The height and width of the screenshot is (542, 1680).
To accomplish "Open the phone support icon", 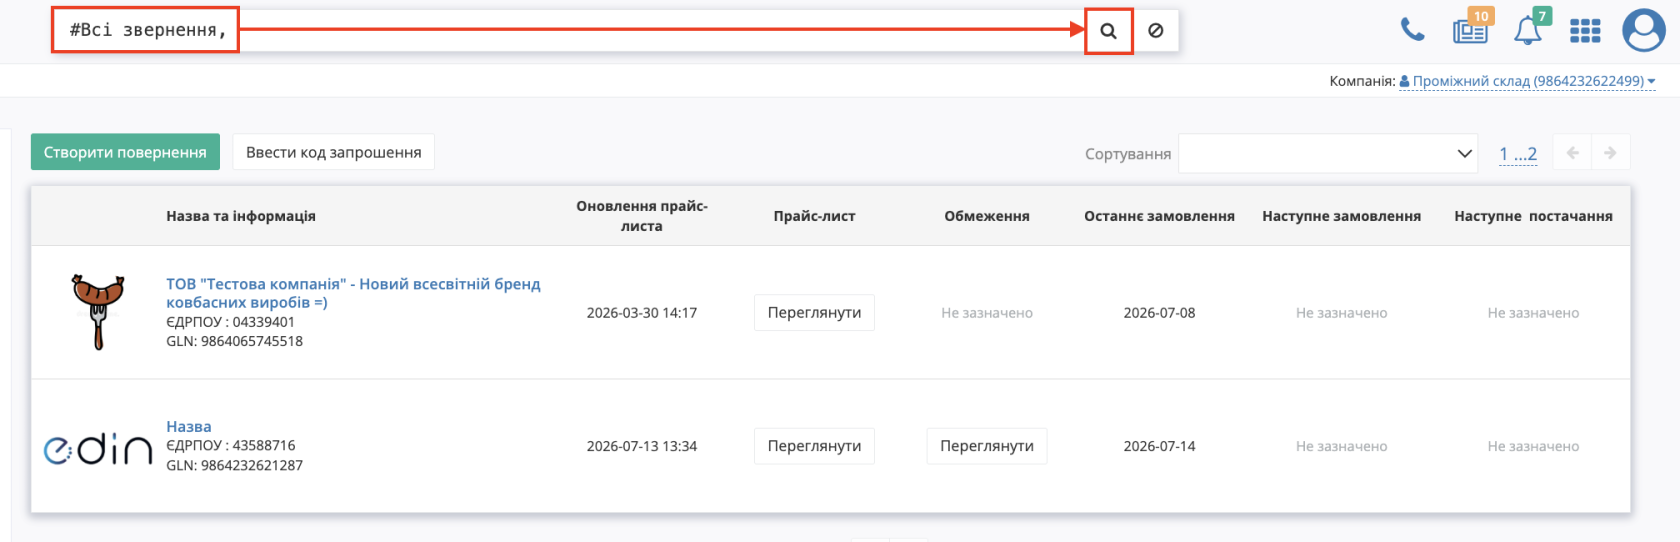I will coord(1412,30).
